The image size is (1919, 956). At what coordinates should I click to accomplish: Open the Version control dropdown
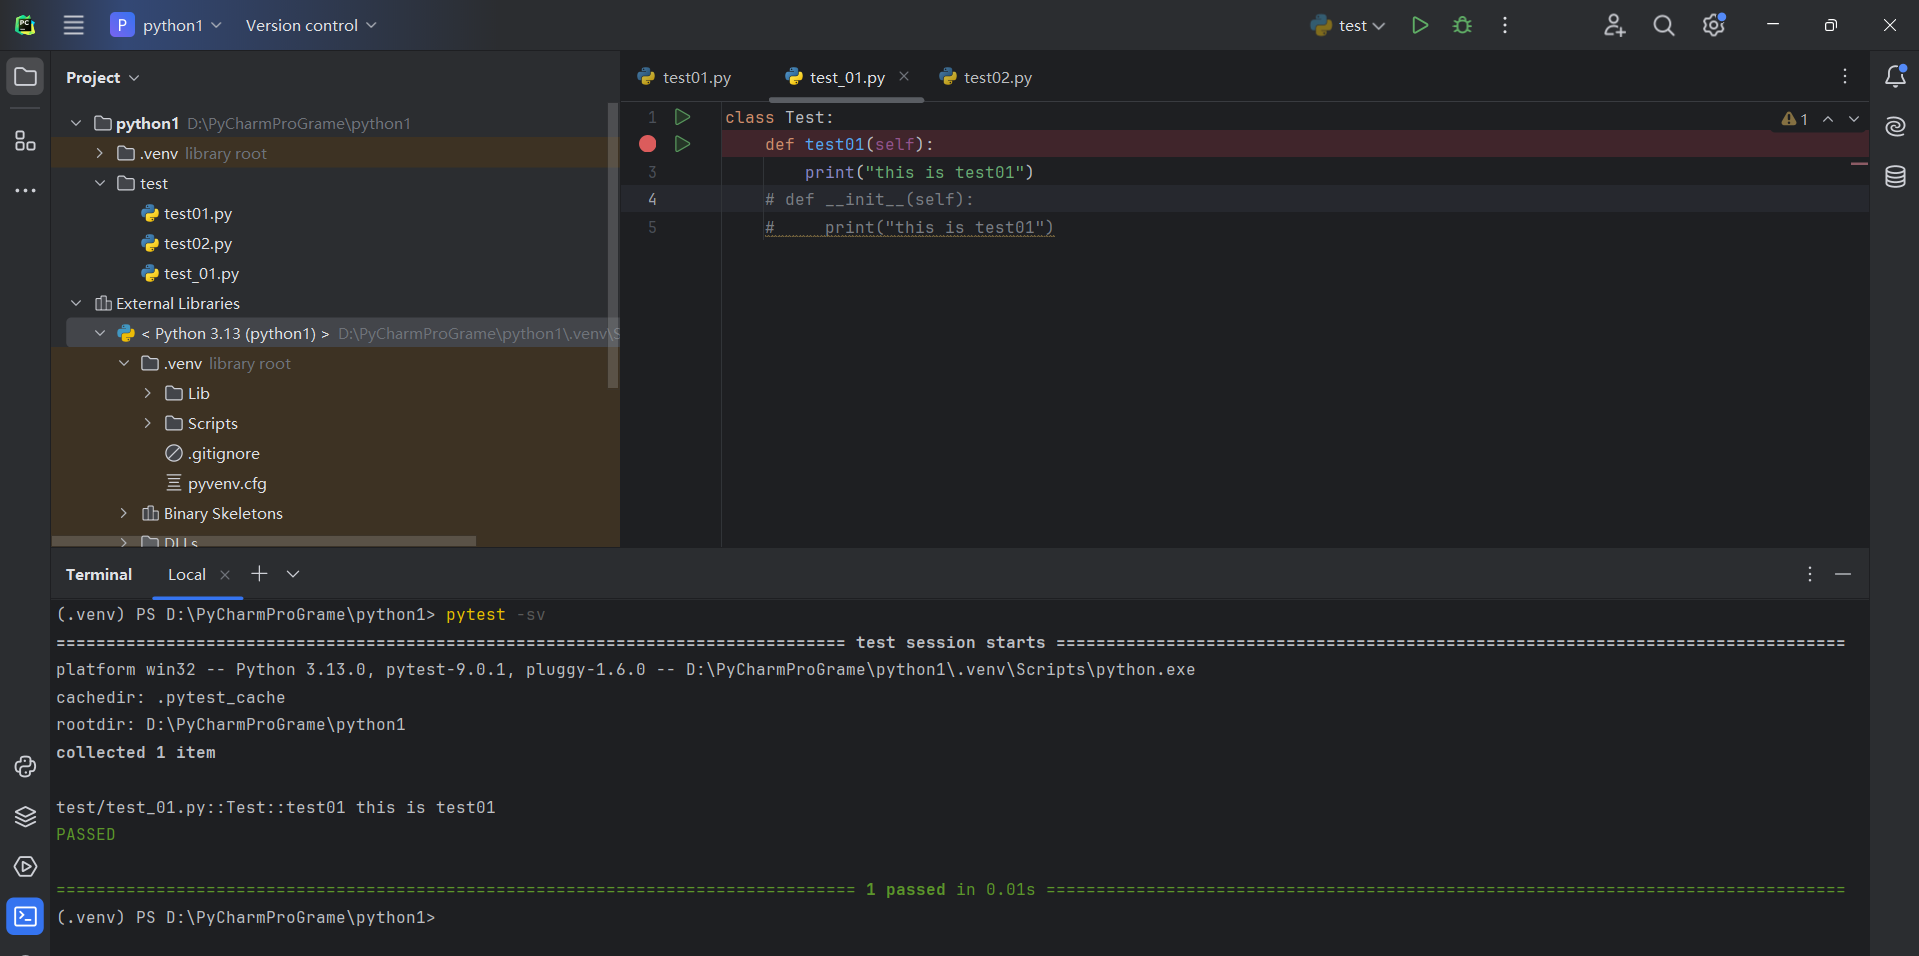311,25
